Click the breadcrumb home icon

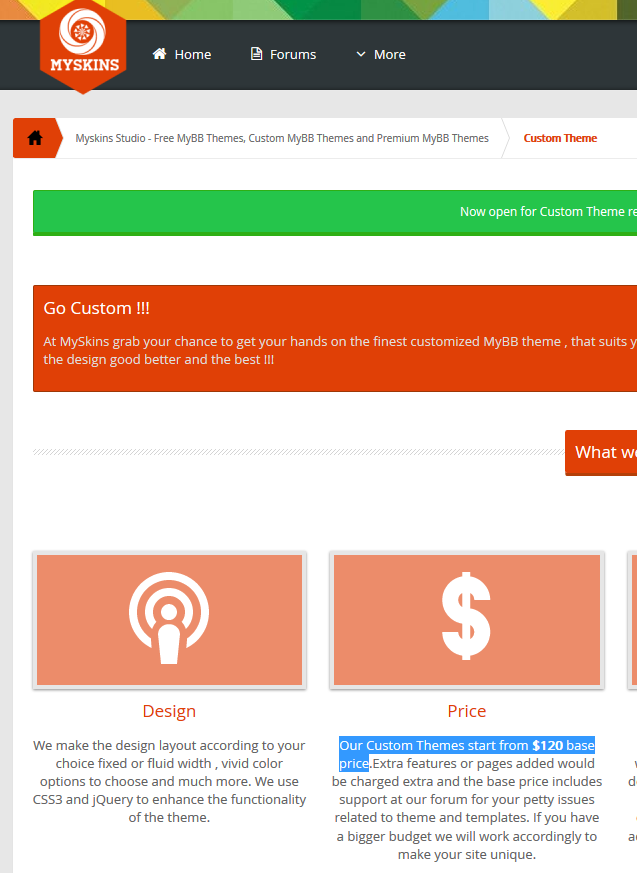pyautogui.click(x=35, y=138)
